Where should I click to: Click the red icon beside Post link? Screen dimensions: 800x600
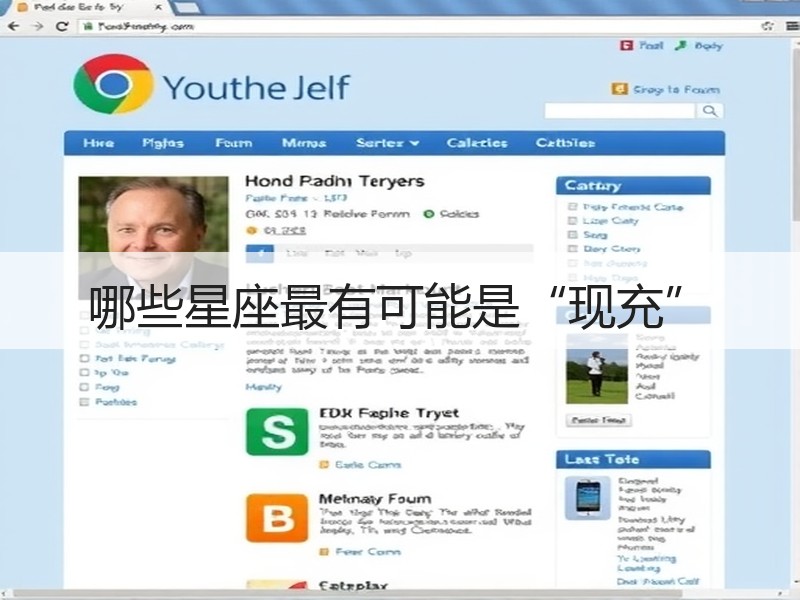(x=626, y=45)
